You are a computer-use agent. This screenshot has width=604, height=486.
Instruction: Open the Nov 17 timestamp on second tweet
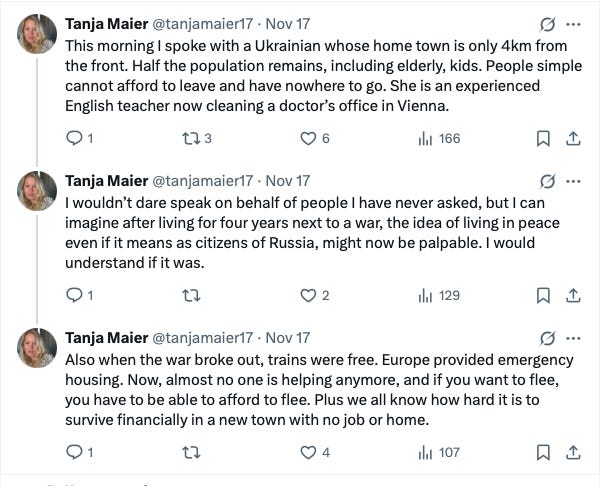[x=289, y=180]
